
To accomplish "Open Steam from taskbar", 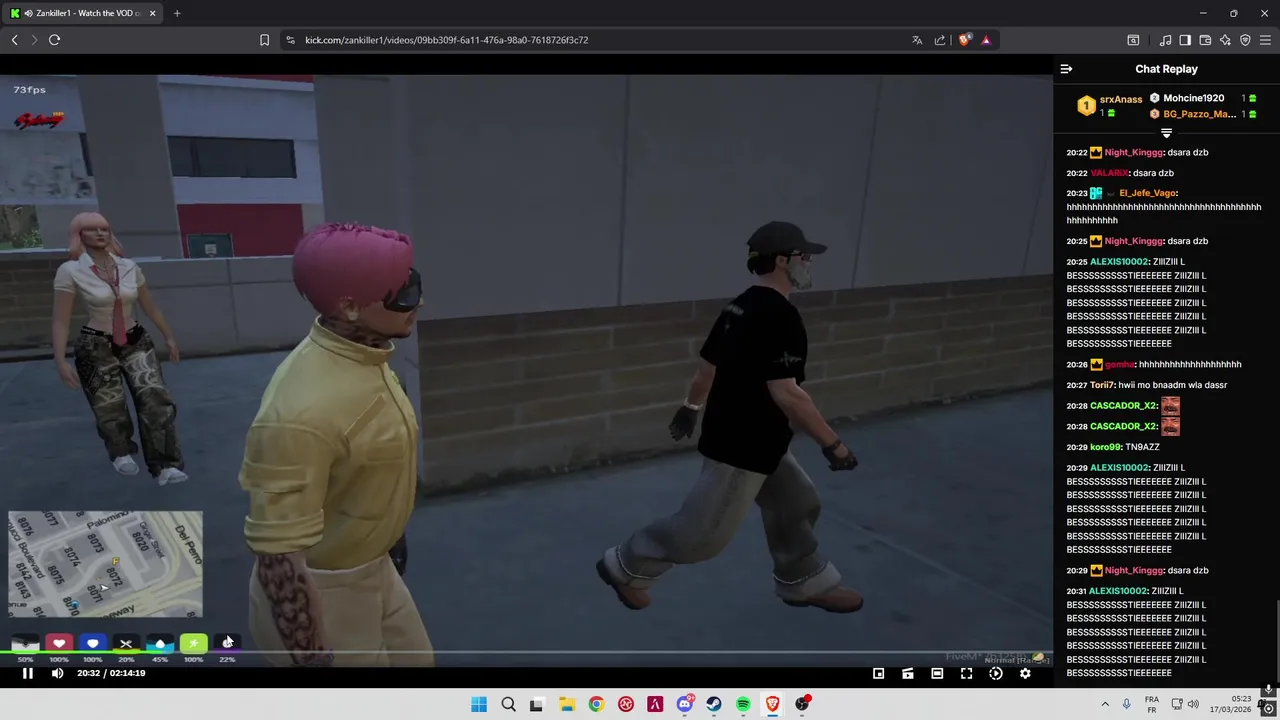I will coord(714,704).
